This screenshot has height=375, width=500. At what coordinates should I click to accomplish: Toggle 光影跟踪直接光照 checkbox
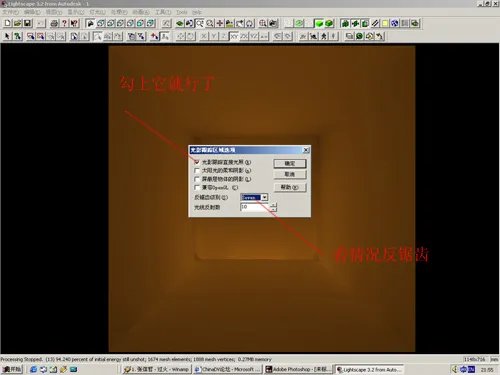(x=197, y=162)
